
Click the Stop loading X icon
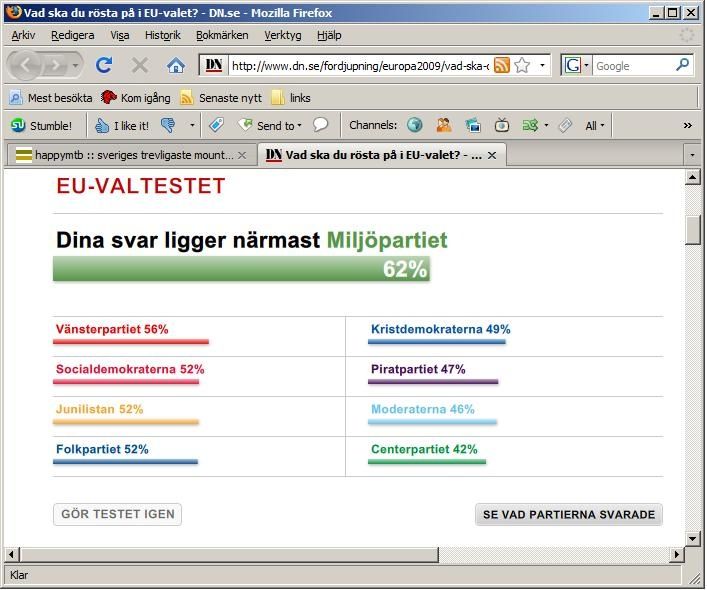click(x=140, y=66)
